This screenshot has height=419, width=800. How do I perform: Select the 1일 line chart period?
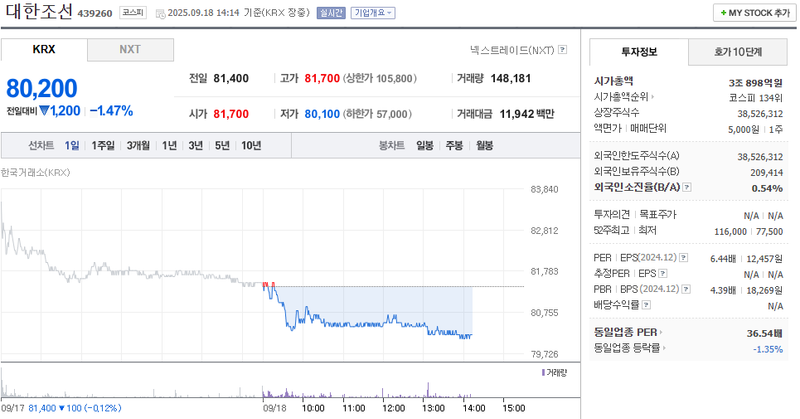point(71,145)
